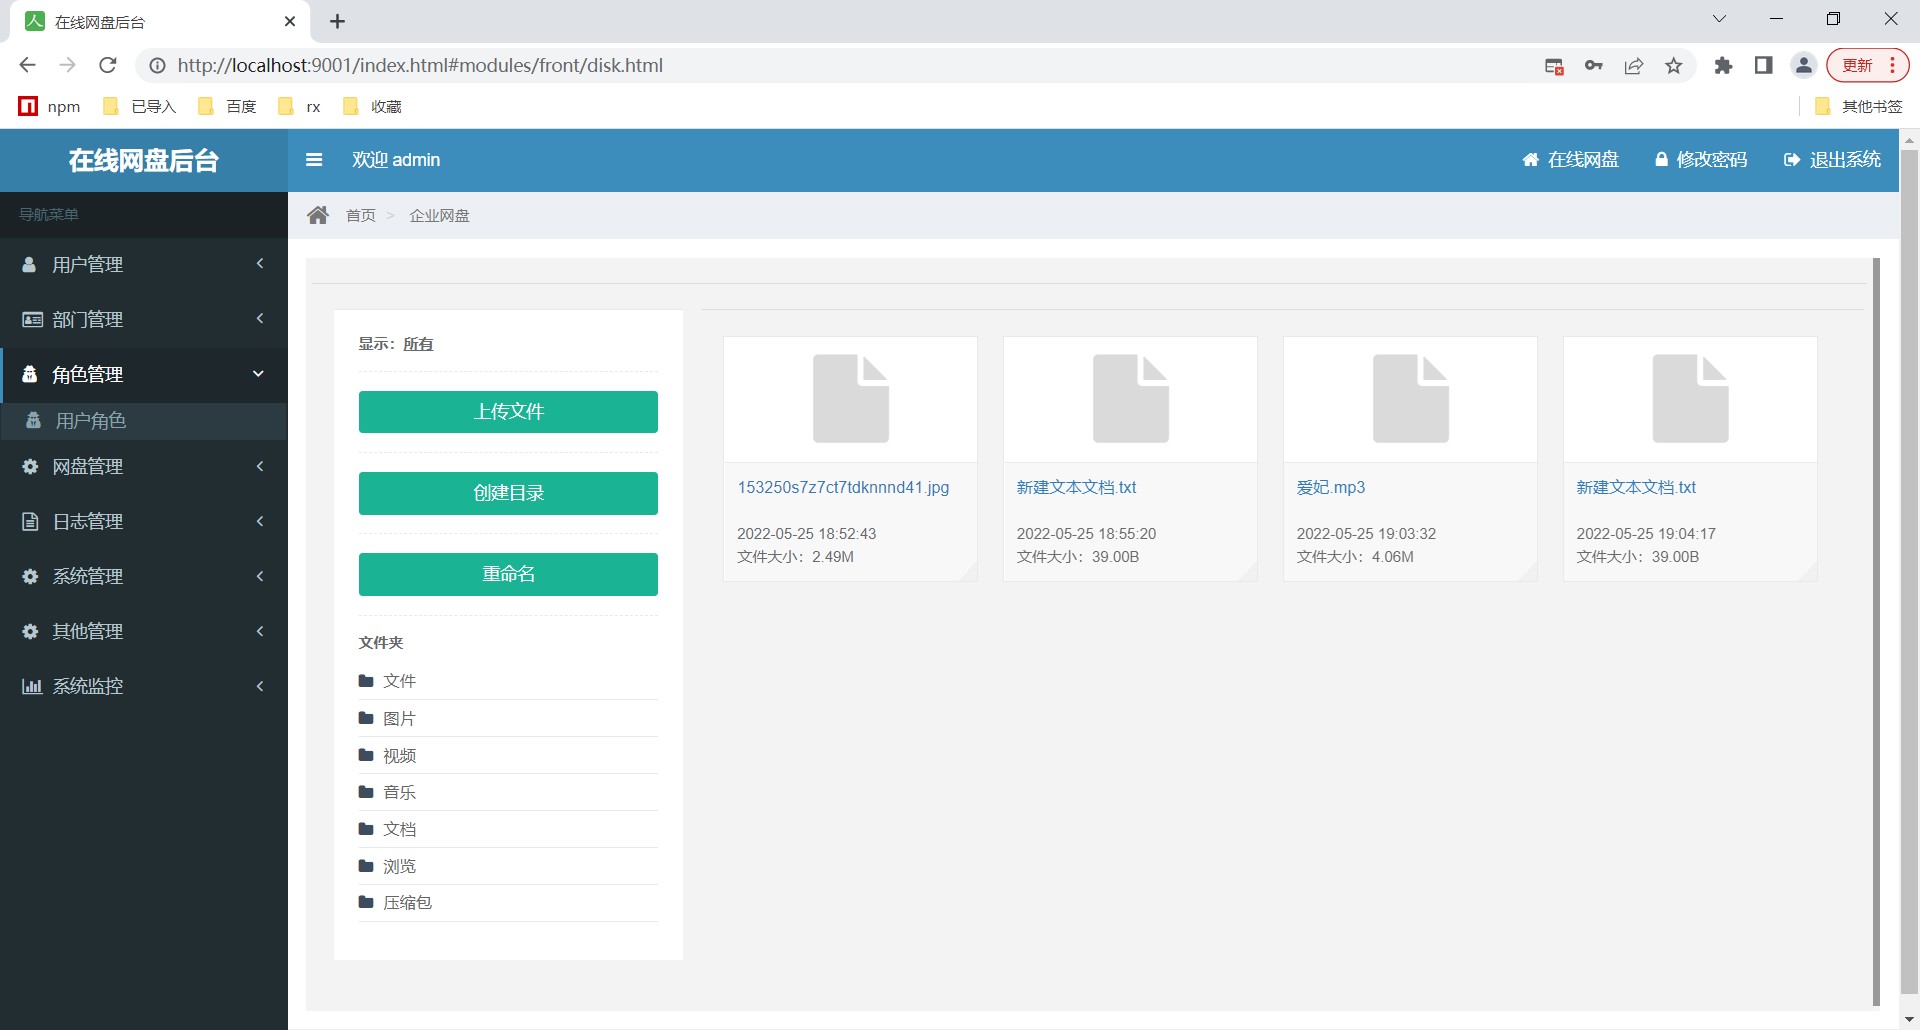Open file link 153250s7z7ct7tdknnnd41.jpg
1920x1030 pixels.
[843, 488]
